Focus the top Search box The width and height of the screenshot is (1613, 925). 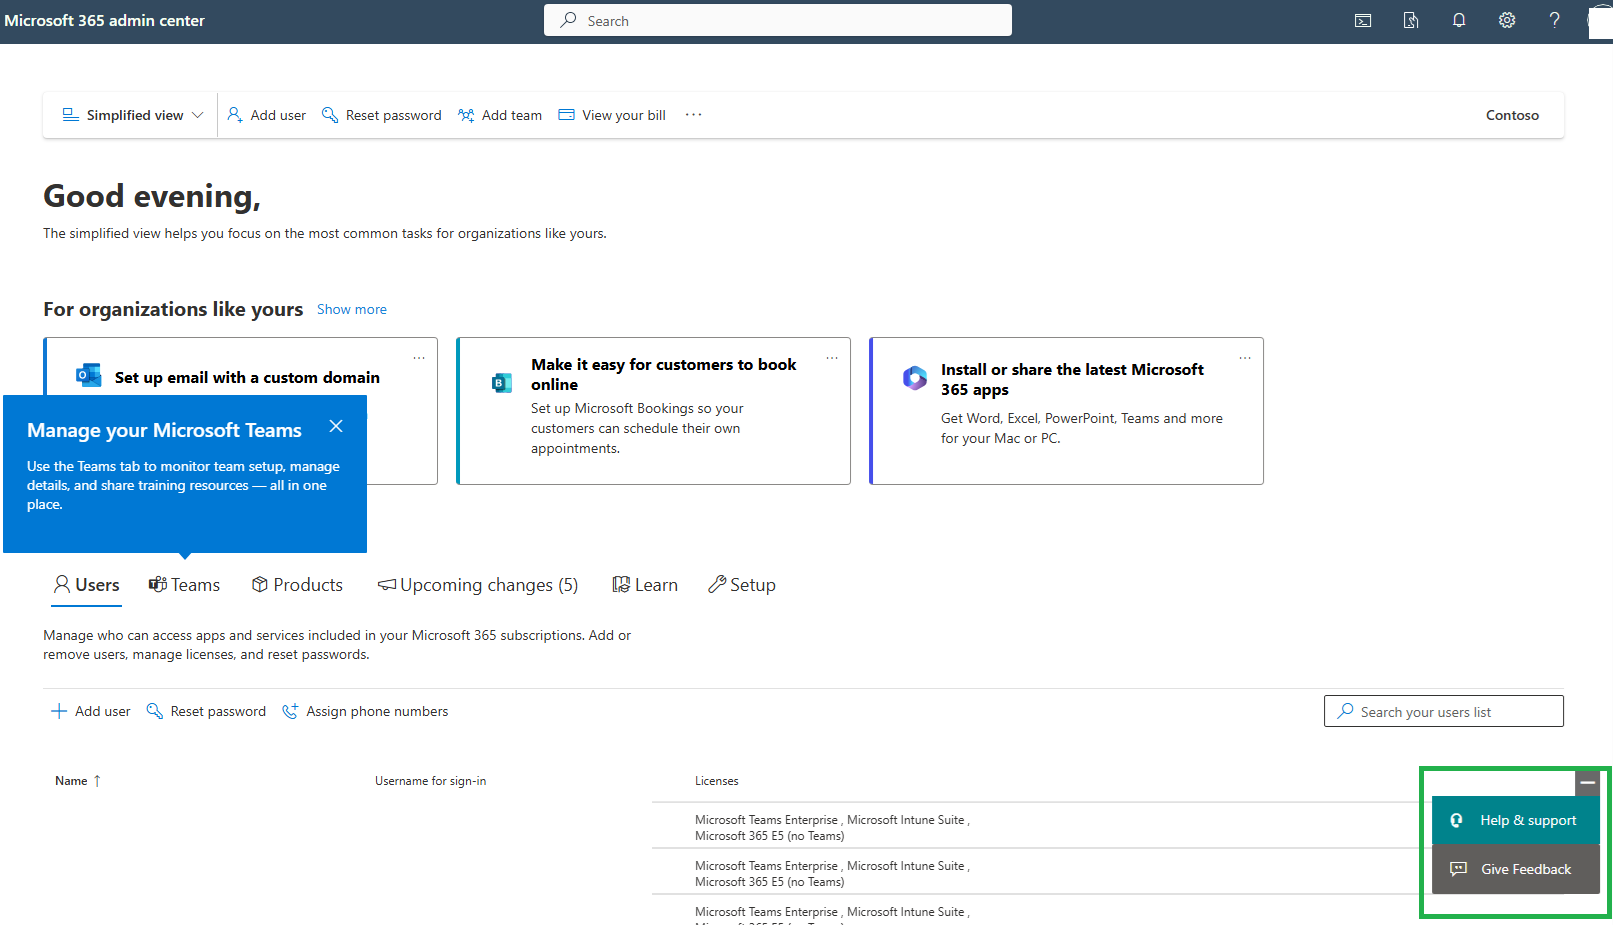[778, 20]
